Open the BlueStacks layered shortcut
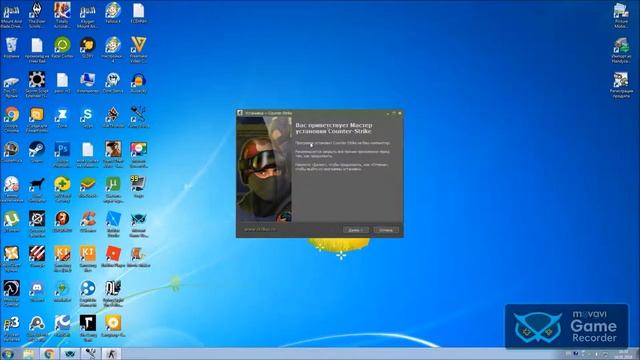Viewport: 640px width, 360px height. point(87,187)
